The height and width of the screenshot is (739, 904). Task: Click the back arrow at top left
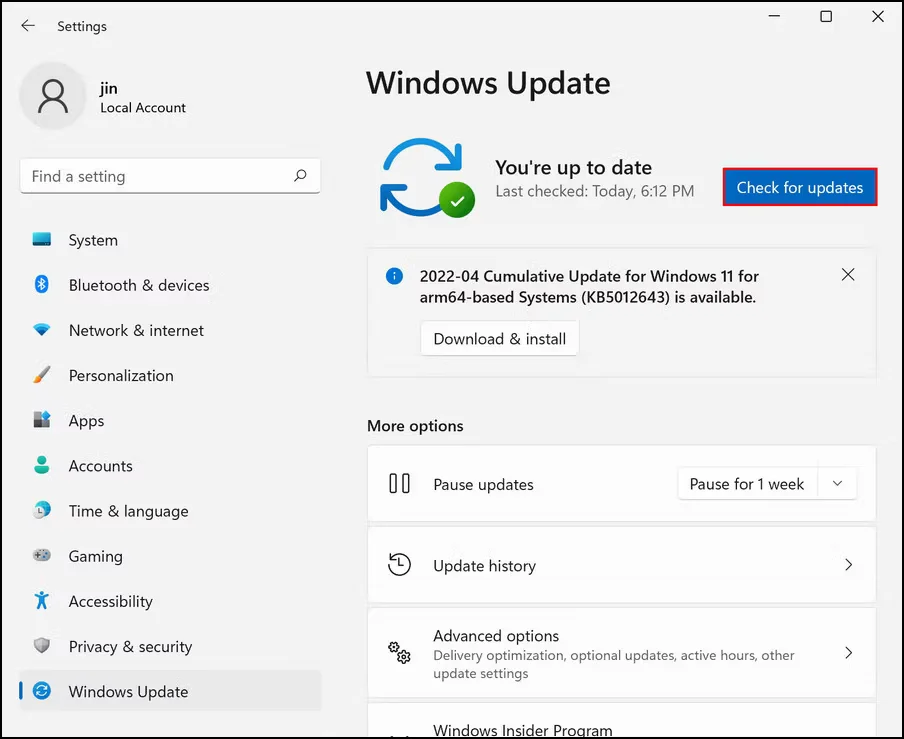coord(27,26)
